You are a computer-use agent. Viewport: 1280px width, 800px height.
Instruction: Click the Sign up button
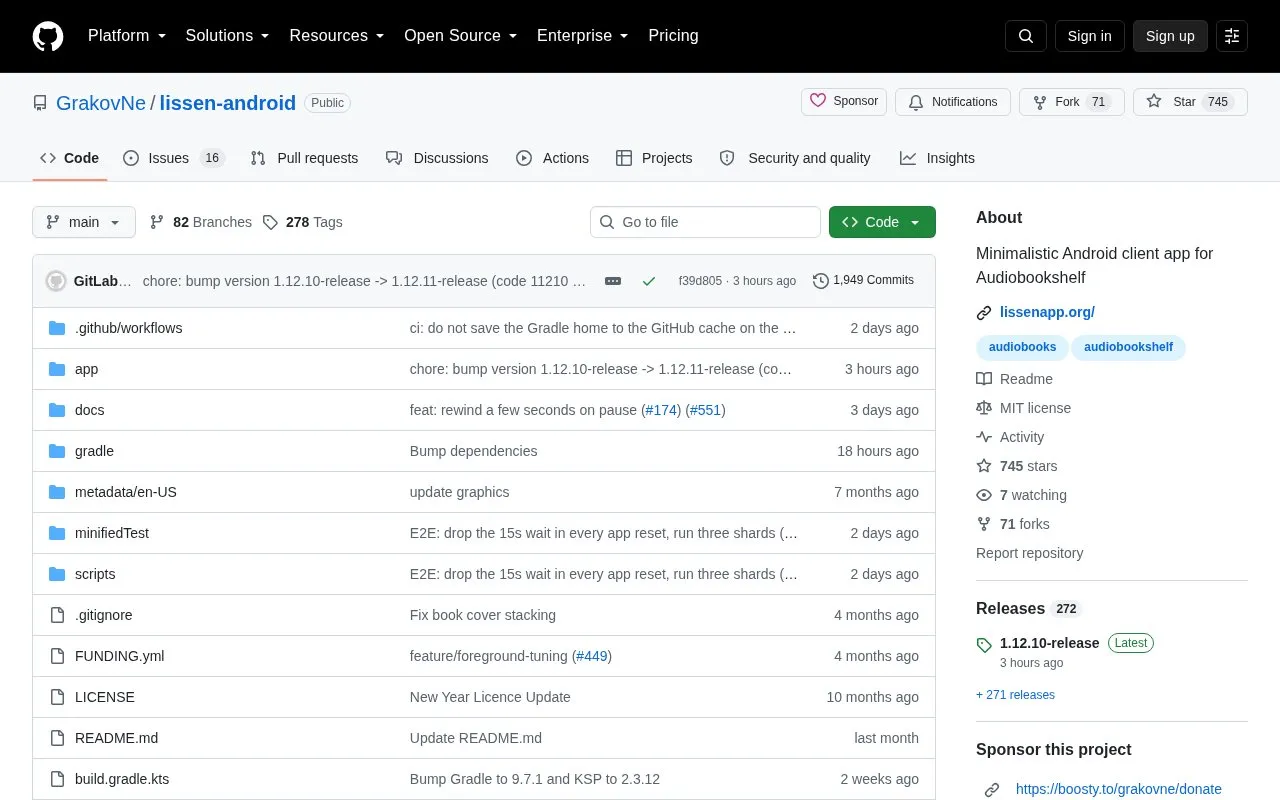pyautogui.click(x=1170, y=36)
